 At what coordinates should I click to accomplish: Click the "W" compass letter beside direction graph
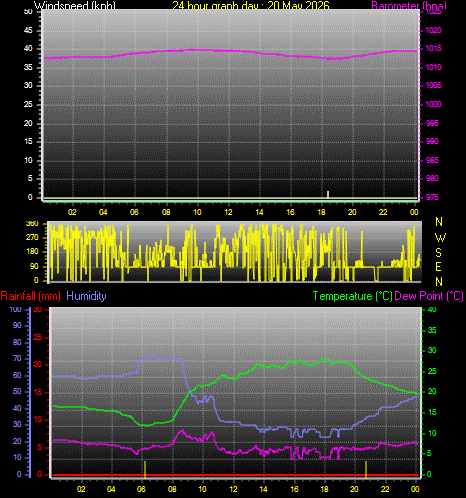click(x=440, y=238)
